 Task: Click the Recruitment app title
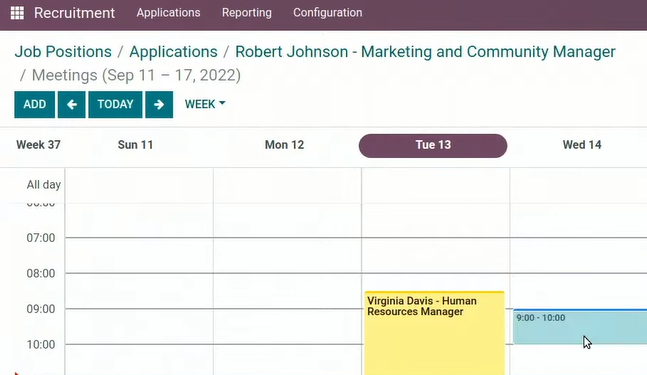pos(74,13)
